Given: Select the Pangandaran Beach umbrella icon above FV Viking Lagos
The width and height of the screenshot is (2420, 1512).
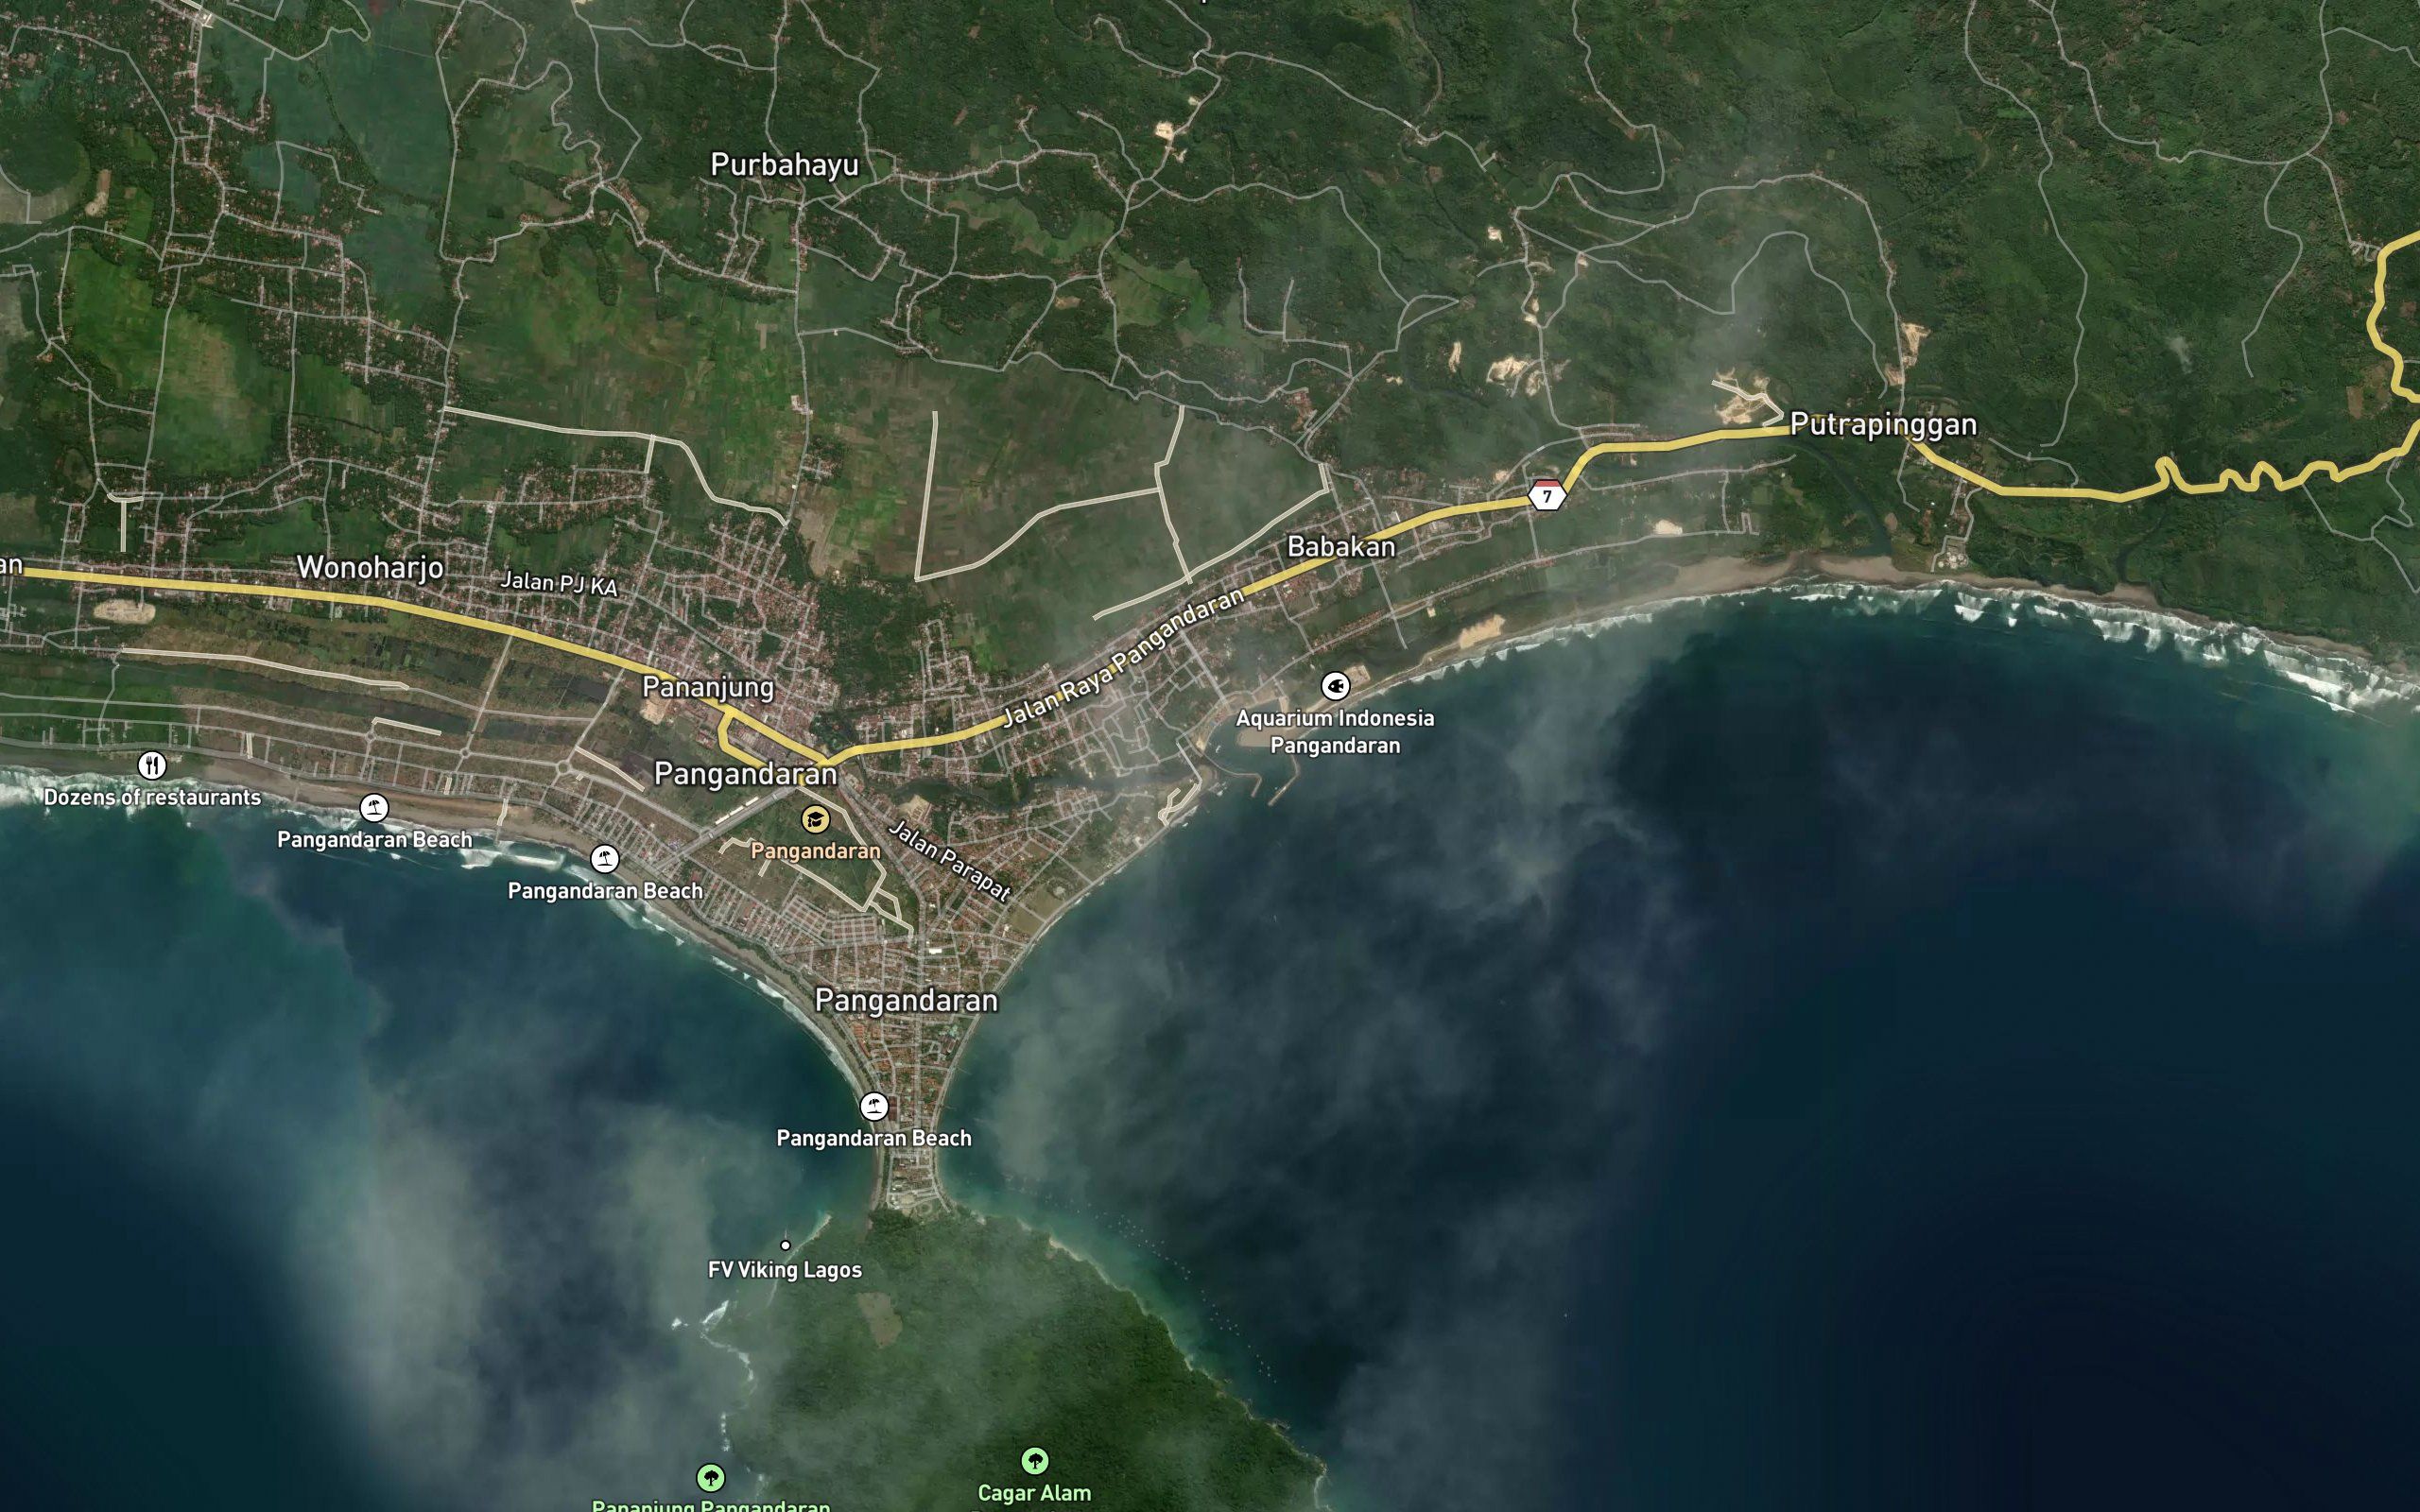Looking at the screenshot, I should click(874, 1107).
